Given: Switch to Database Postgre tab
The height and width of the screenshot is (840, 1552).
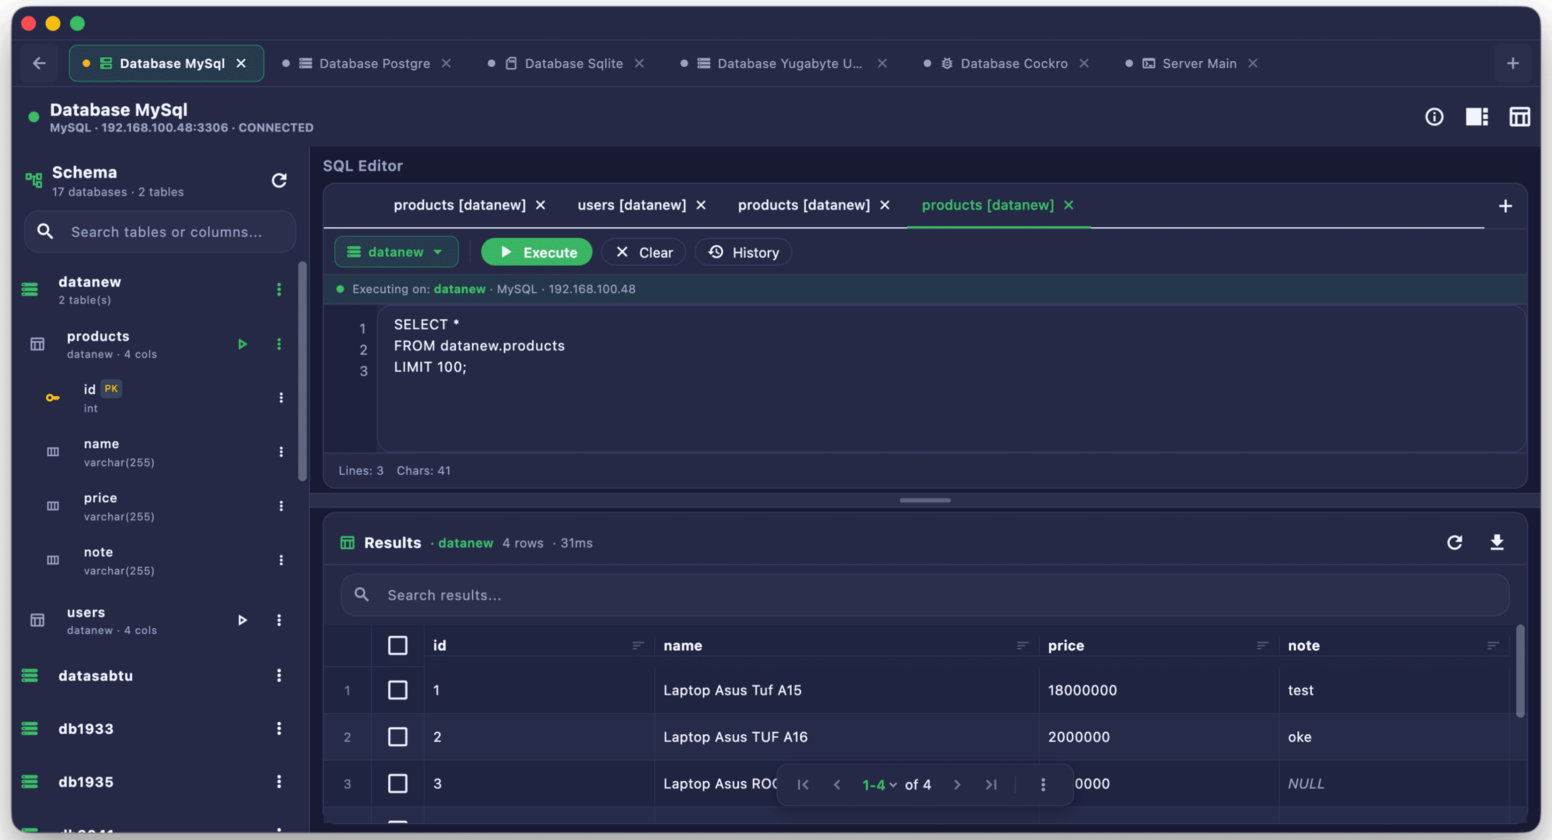Looking at the screenshot, I should tap(365, 63).
